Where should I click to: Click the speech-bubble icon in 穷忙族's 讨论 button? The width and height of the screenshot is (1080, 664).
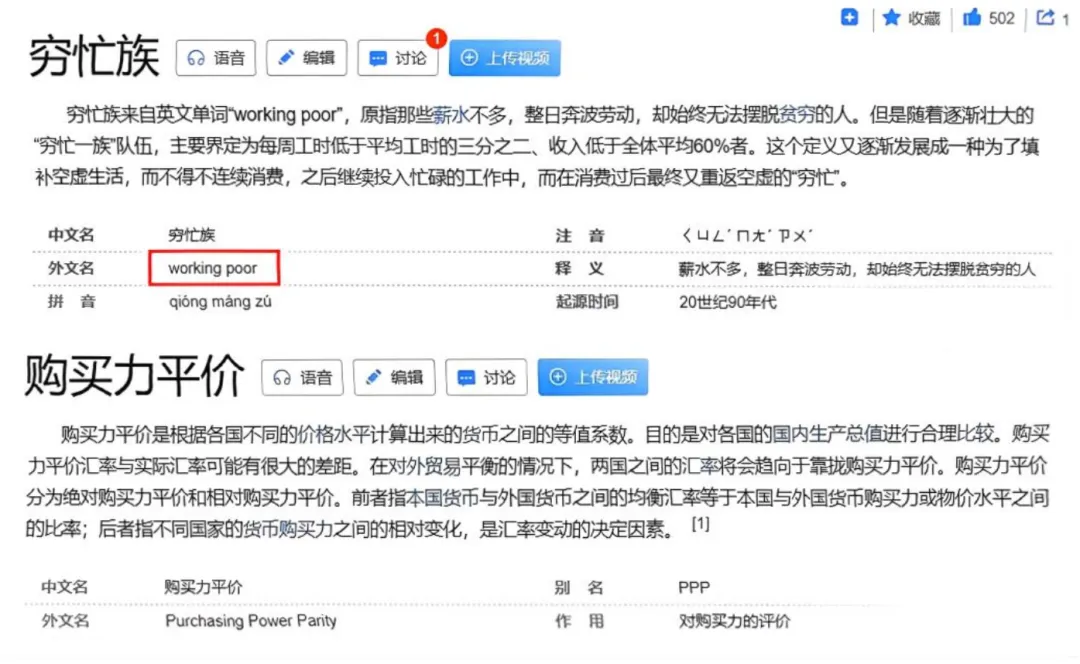pos(380,58)
